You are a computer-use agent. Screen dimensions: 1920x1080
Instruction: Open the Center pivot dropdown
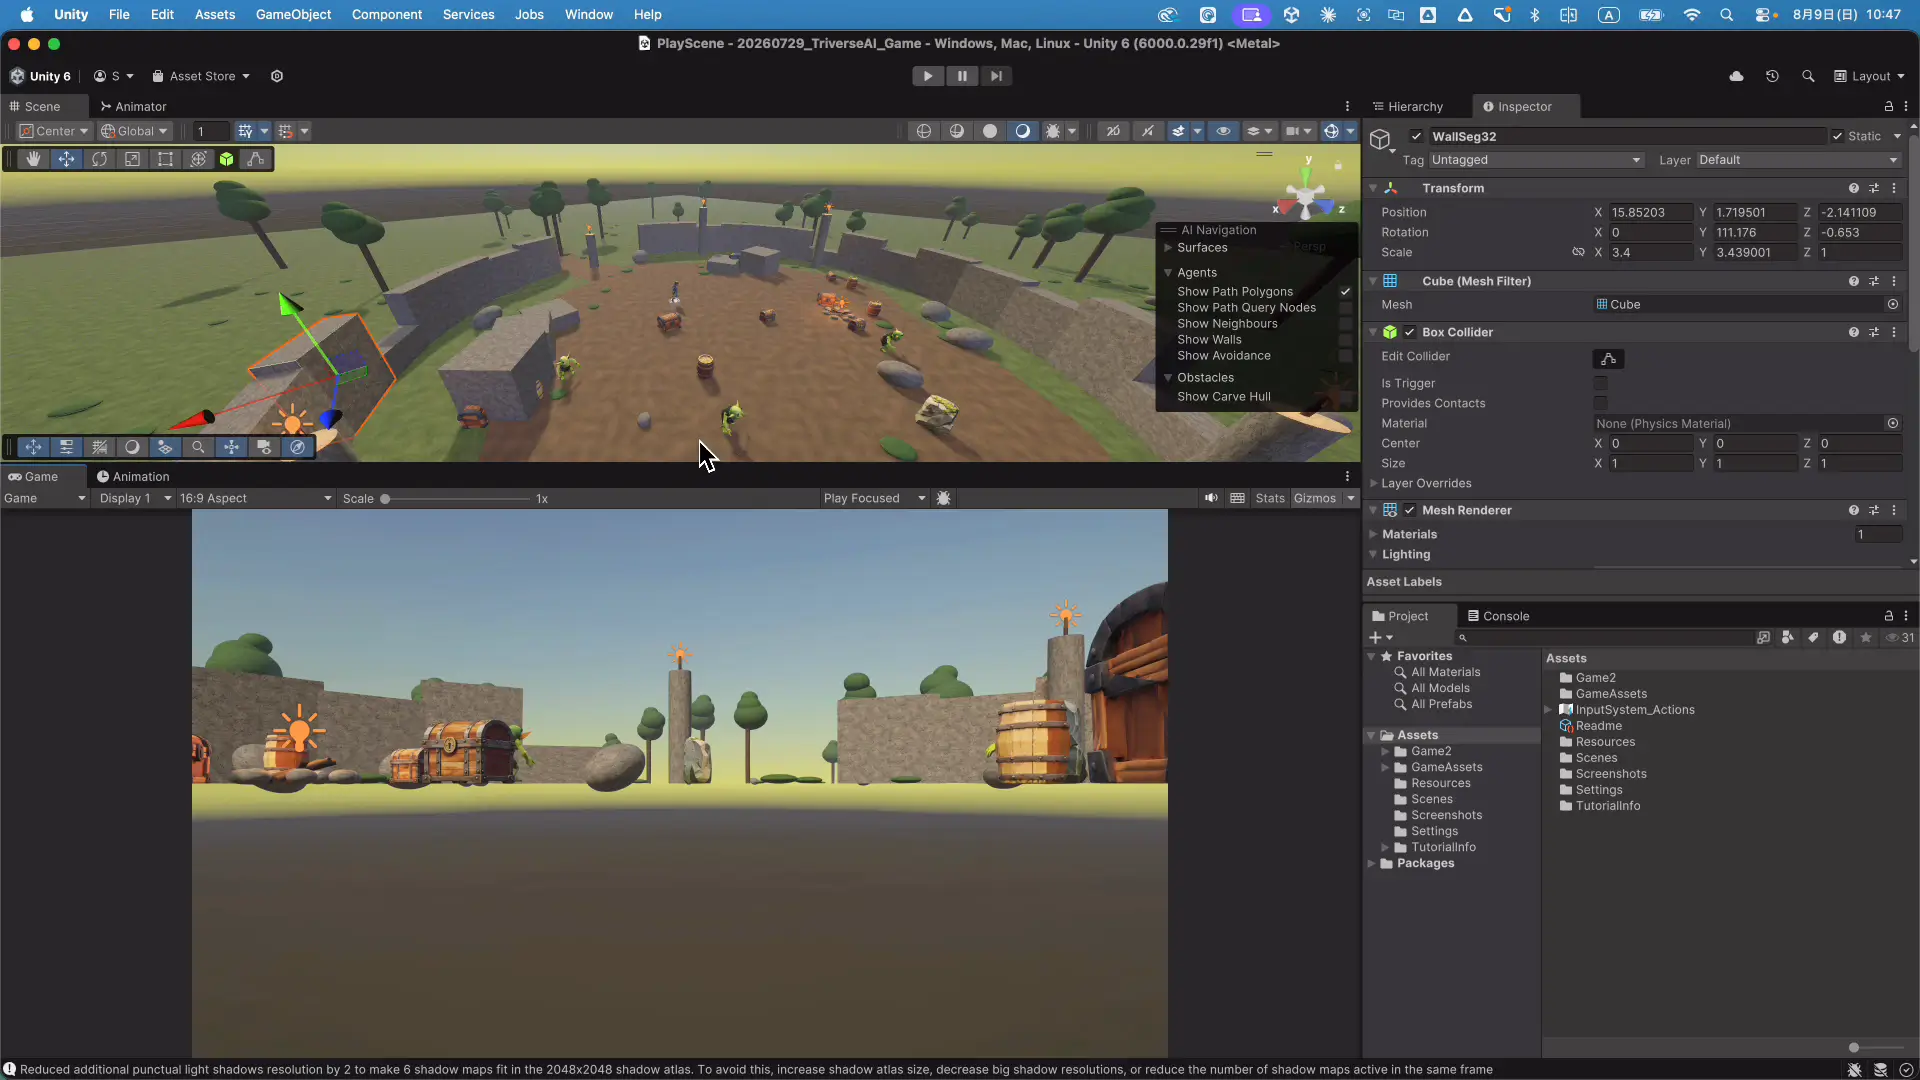pyautogui.click(x=54, y=131)
